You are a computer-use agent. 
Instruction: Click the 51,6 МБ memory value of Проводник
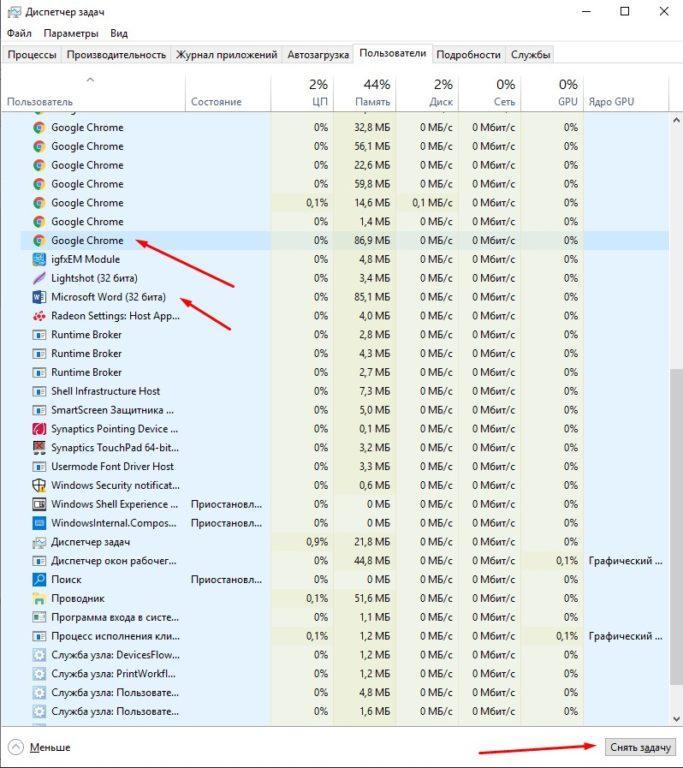(x=372, y=599)
